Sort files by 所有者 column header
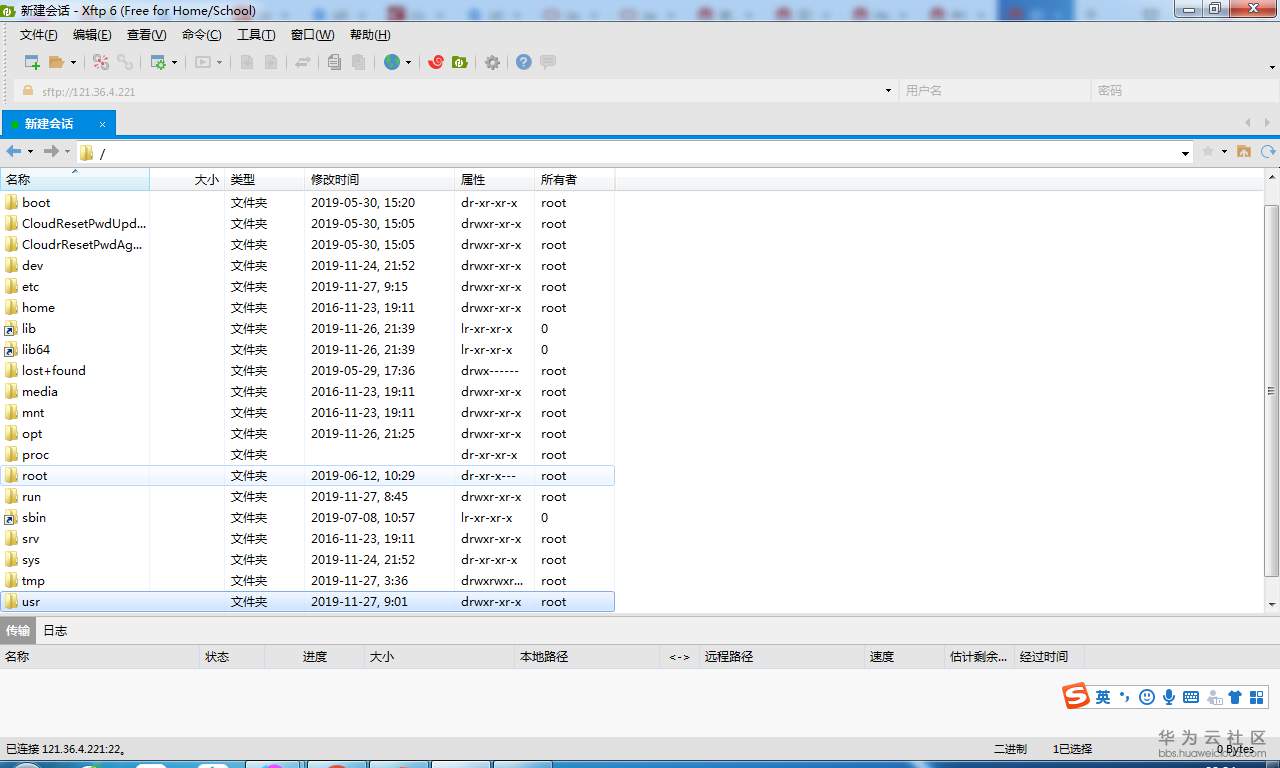The image size is (1280, 768). point(574,180)
